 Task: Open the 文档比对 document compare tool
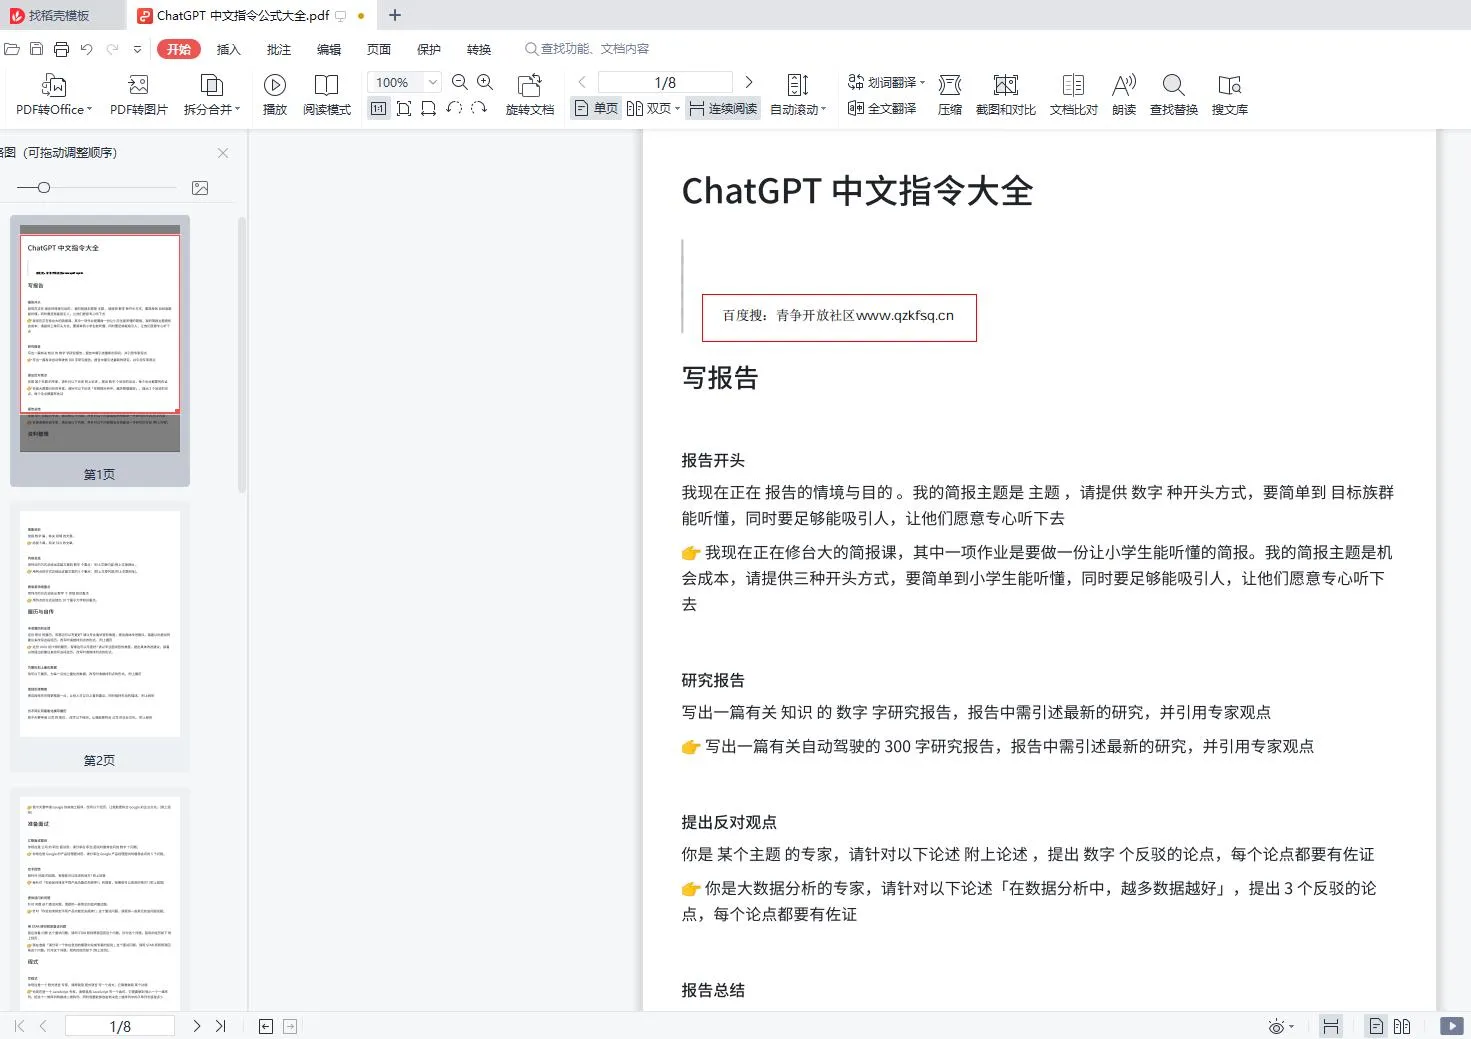coord(1074,95)
